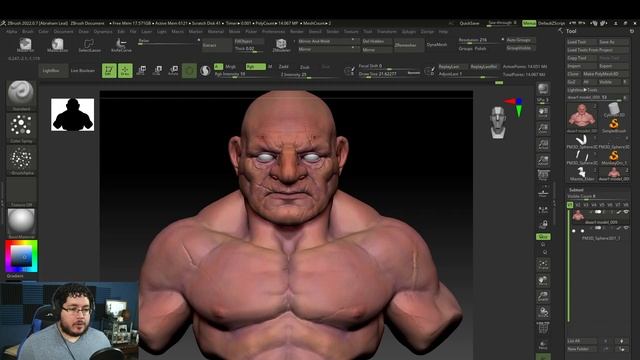
Task: Click the BPR render icon
Action: click(x=543, y=89)
